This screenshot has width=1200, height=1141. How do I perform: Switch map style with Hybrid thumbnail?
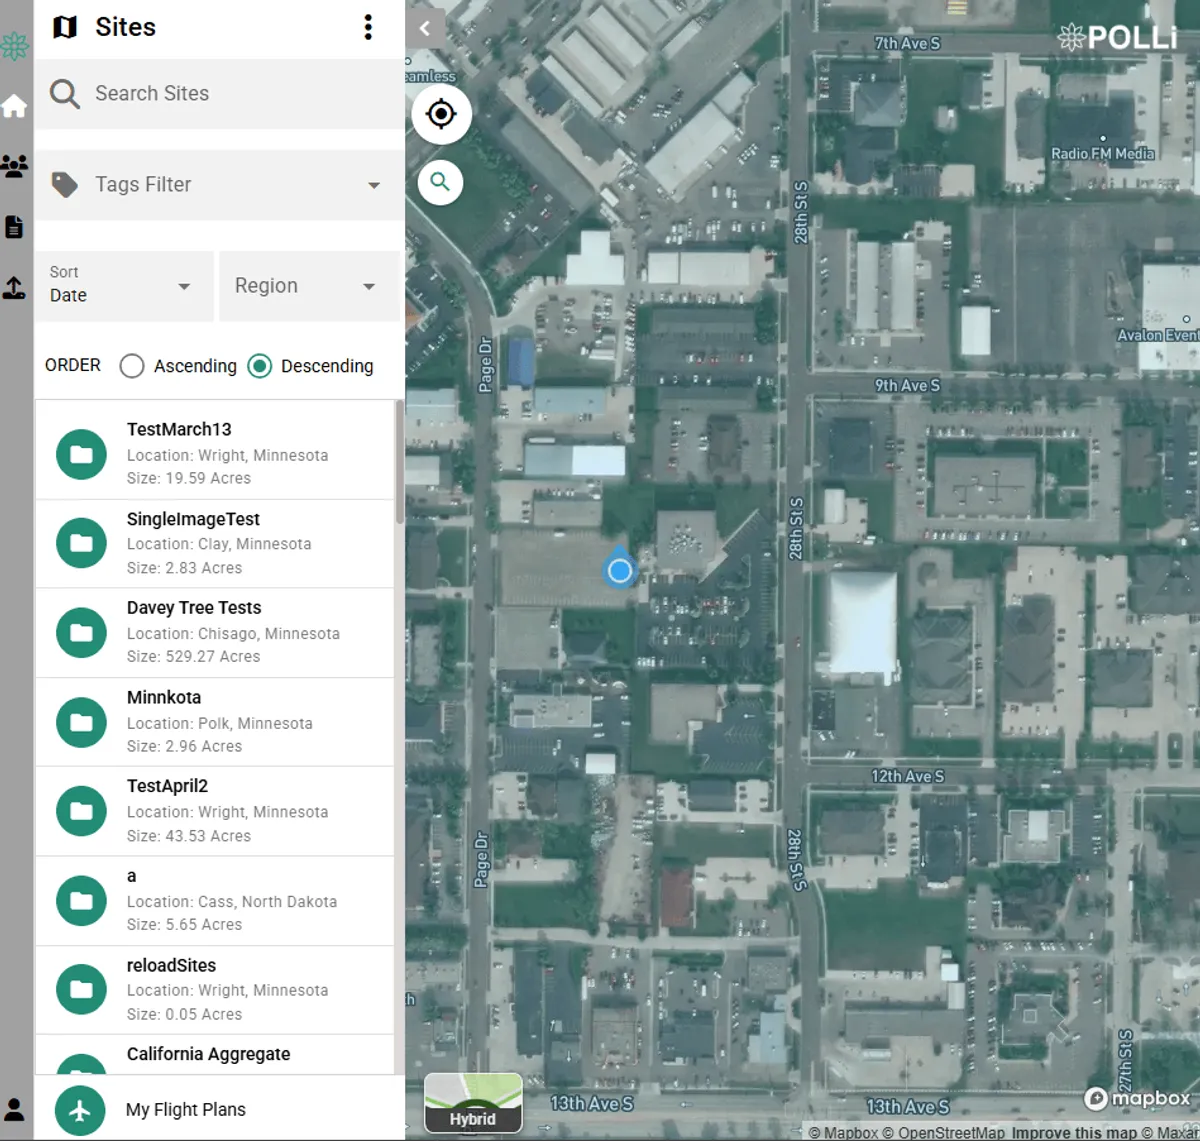click(x=473, y=1103)
